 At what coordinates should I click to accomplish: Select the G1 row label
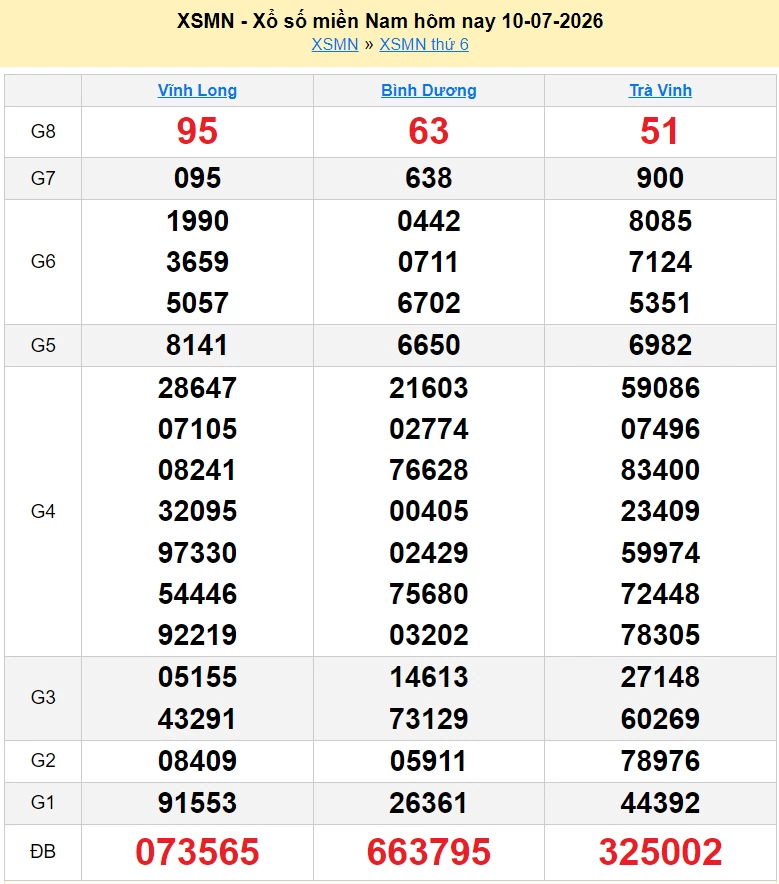(43, 802)
